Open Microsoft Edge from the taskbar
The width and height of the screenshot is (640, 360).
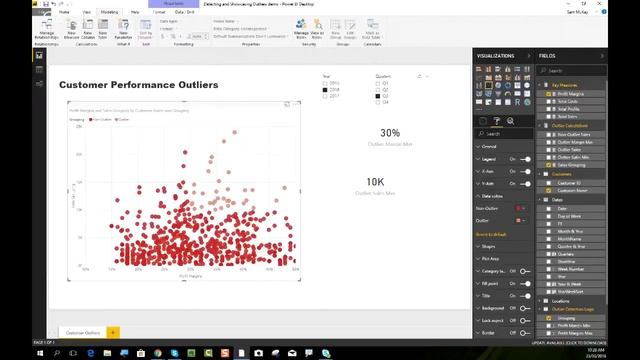(x=91, y=353)
